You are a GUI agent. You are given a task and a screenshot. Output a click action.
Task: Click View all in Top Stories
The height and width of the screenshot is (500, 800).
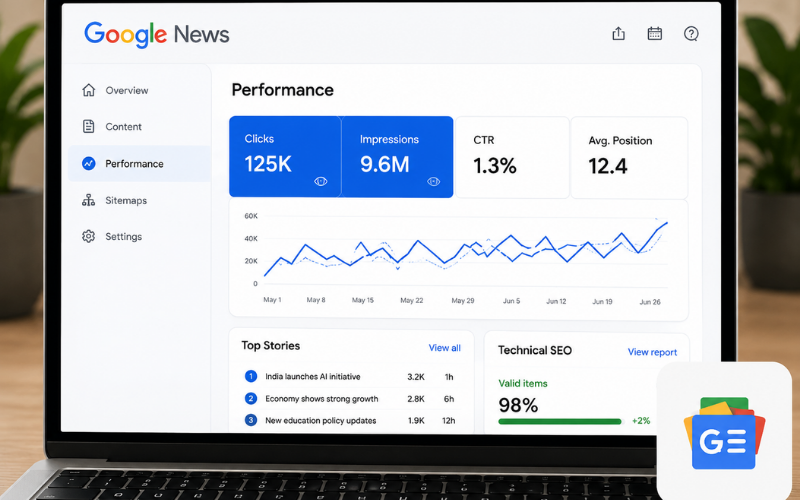pos(444,348)
